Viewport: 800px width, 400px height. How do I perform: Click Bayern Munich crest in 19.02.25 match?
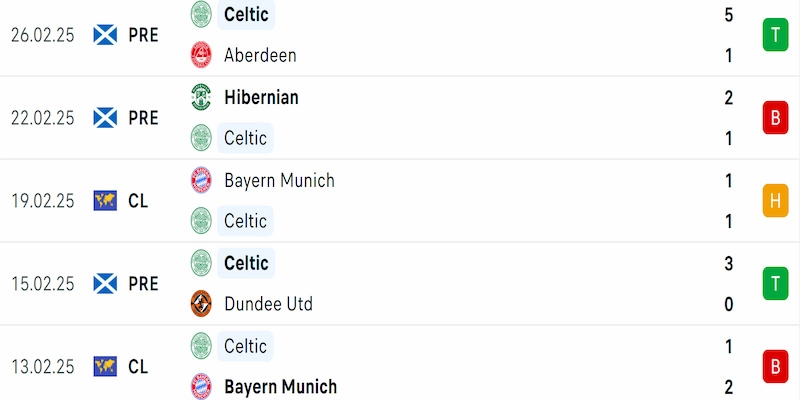click(x=201, y=180)
